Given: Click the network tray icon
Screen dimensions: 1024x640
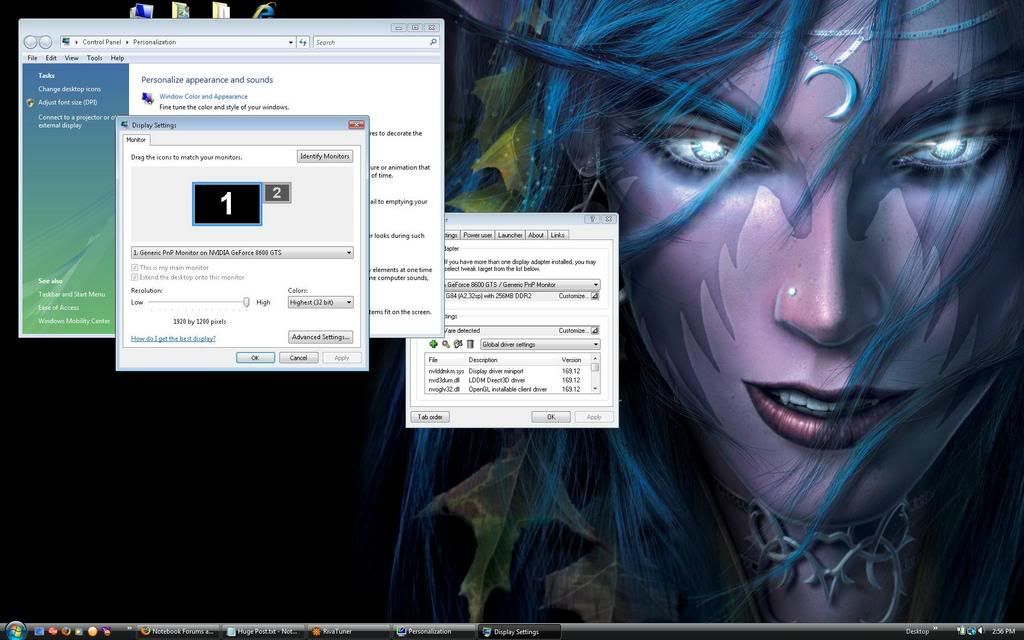Looking at the screenshot, I should pyautogui.click(x=971, y=631).
